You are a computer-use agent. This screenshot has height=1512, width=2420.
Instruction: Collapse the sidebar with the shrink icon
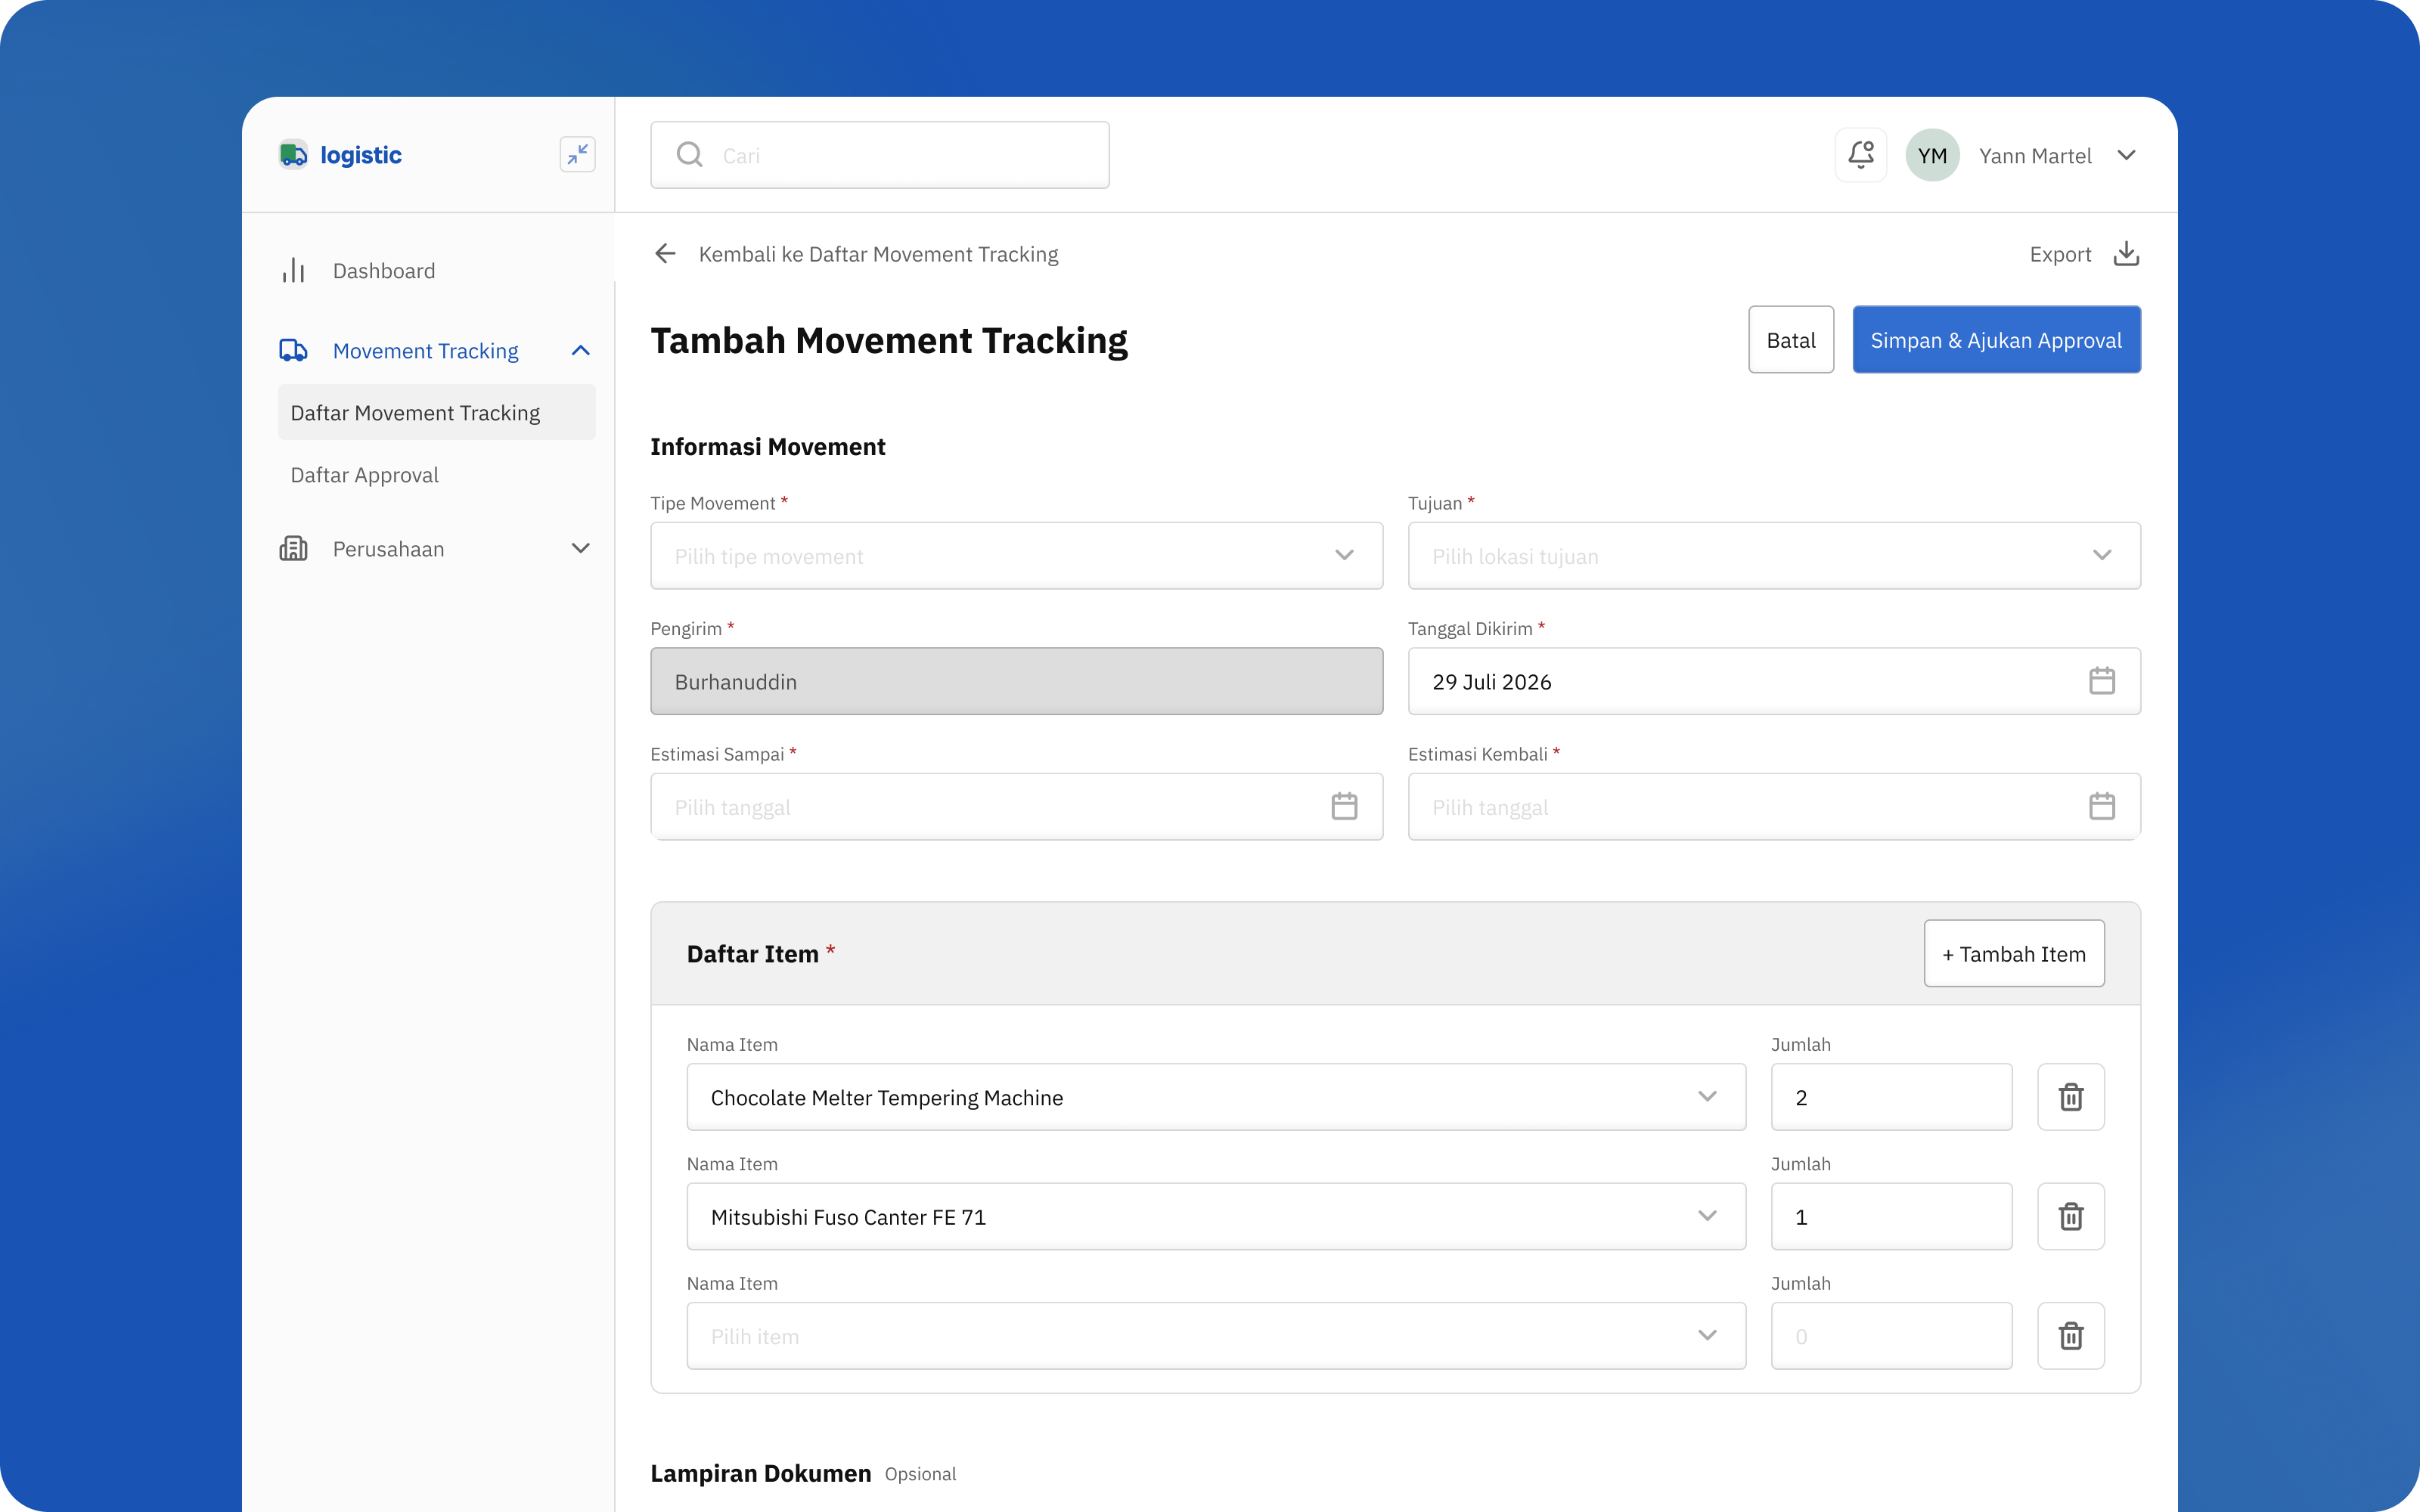577,155
